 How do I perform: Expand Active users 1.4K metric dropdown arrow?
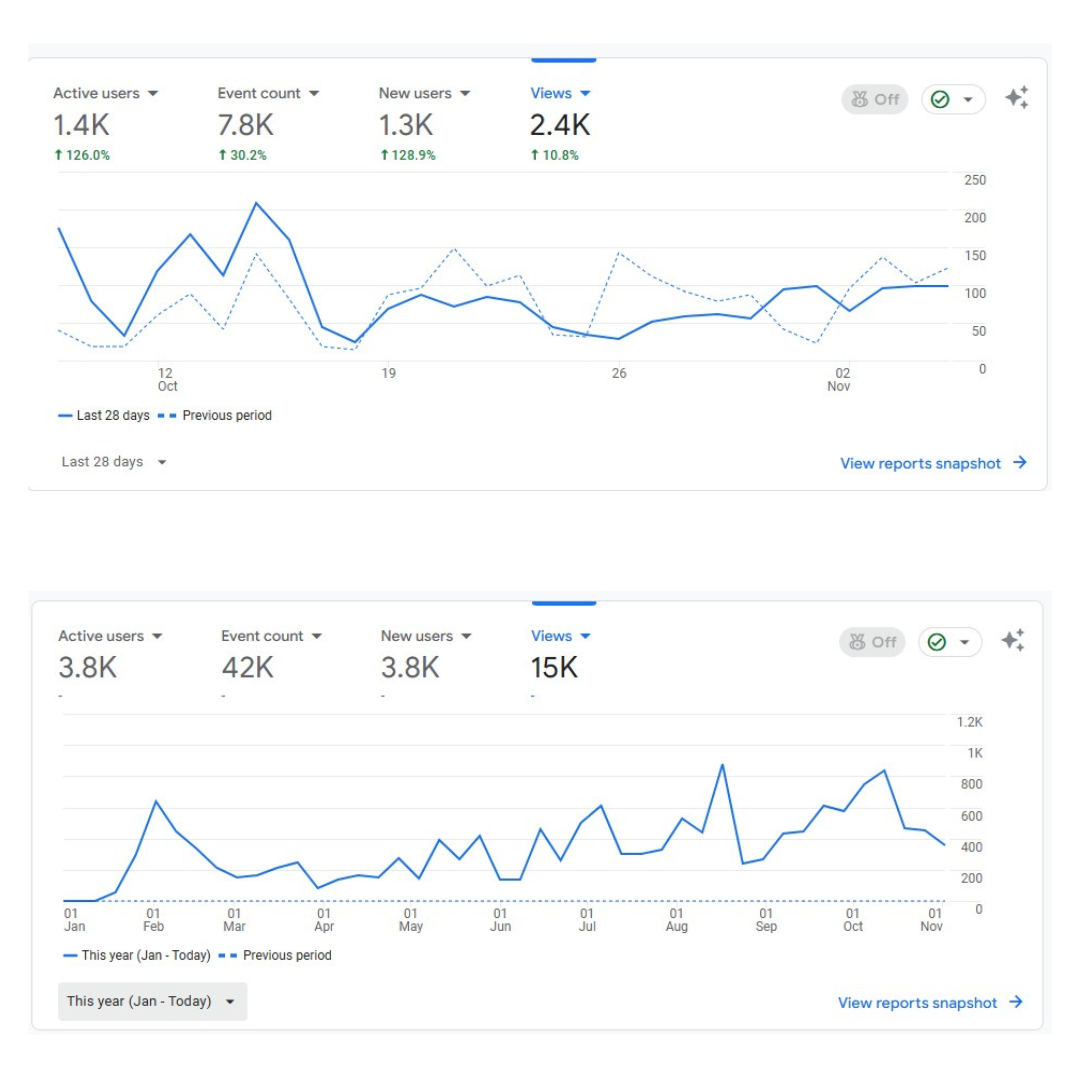click(153, 93)
